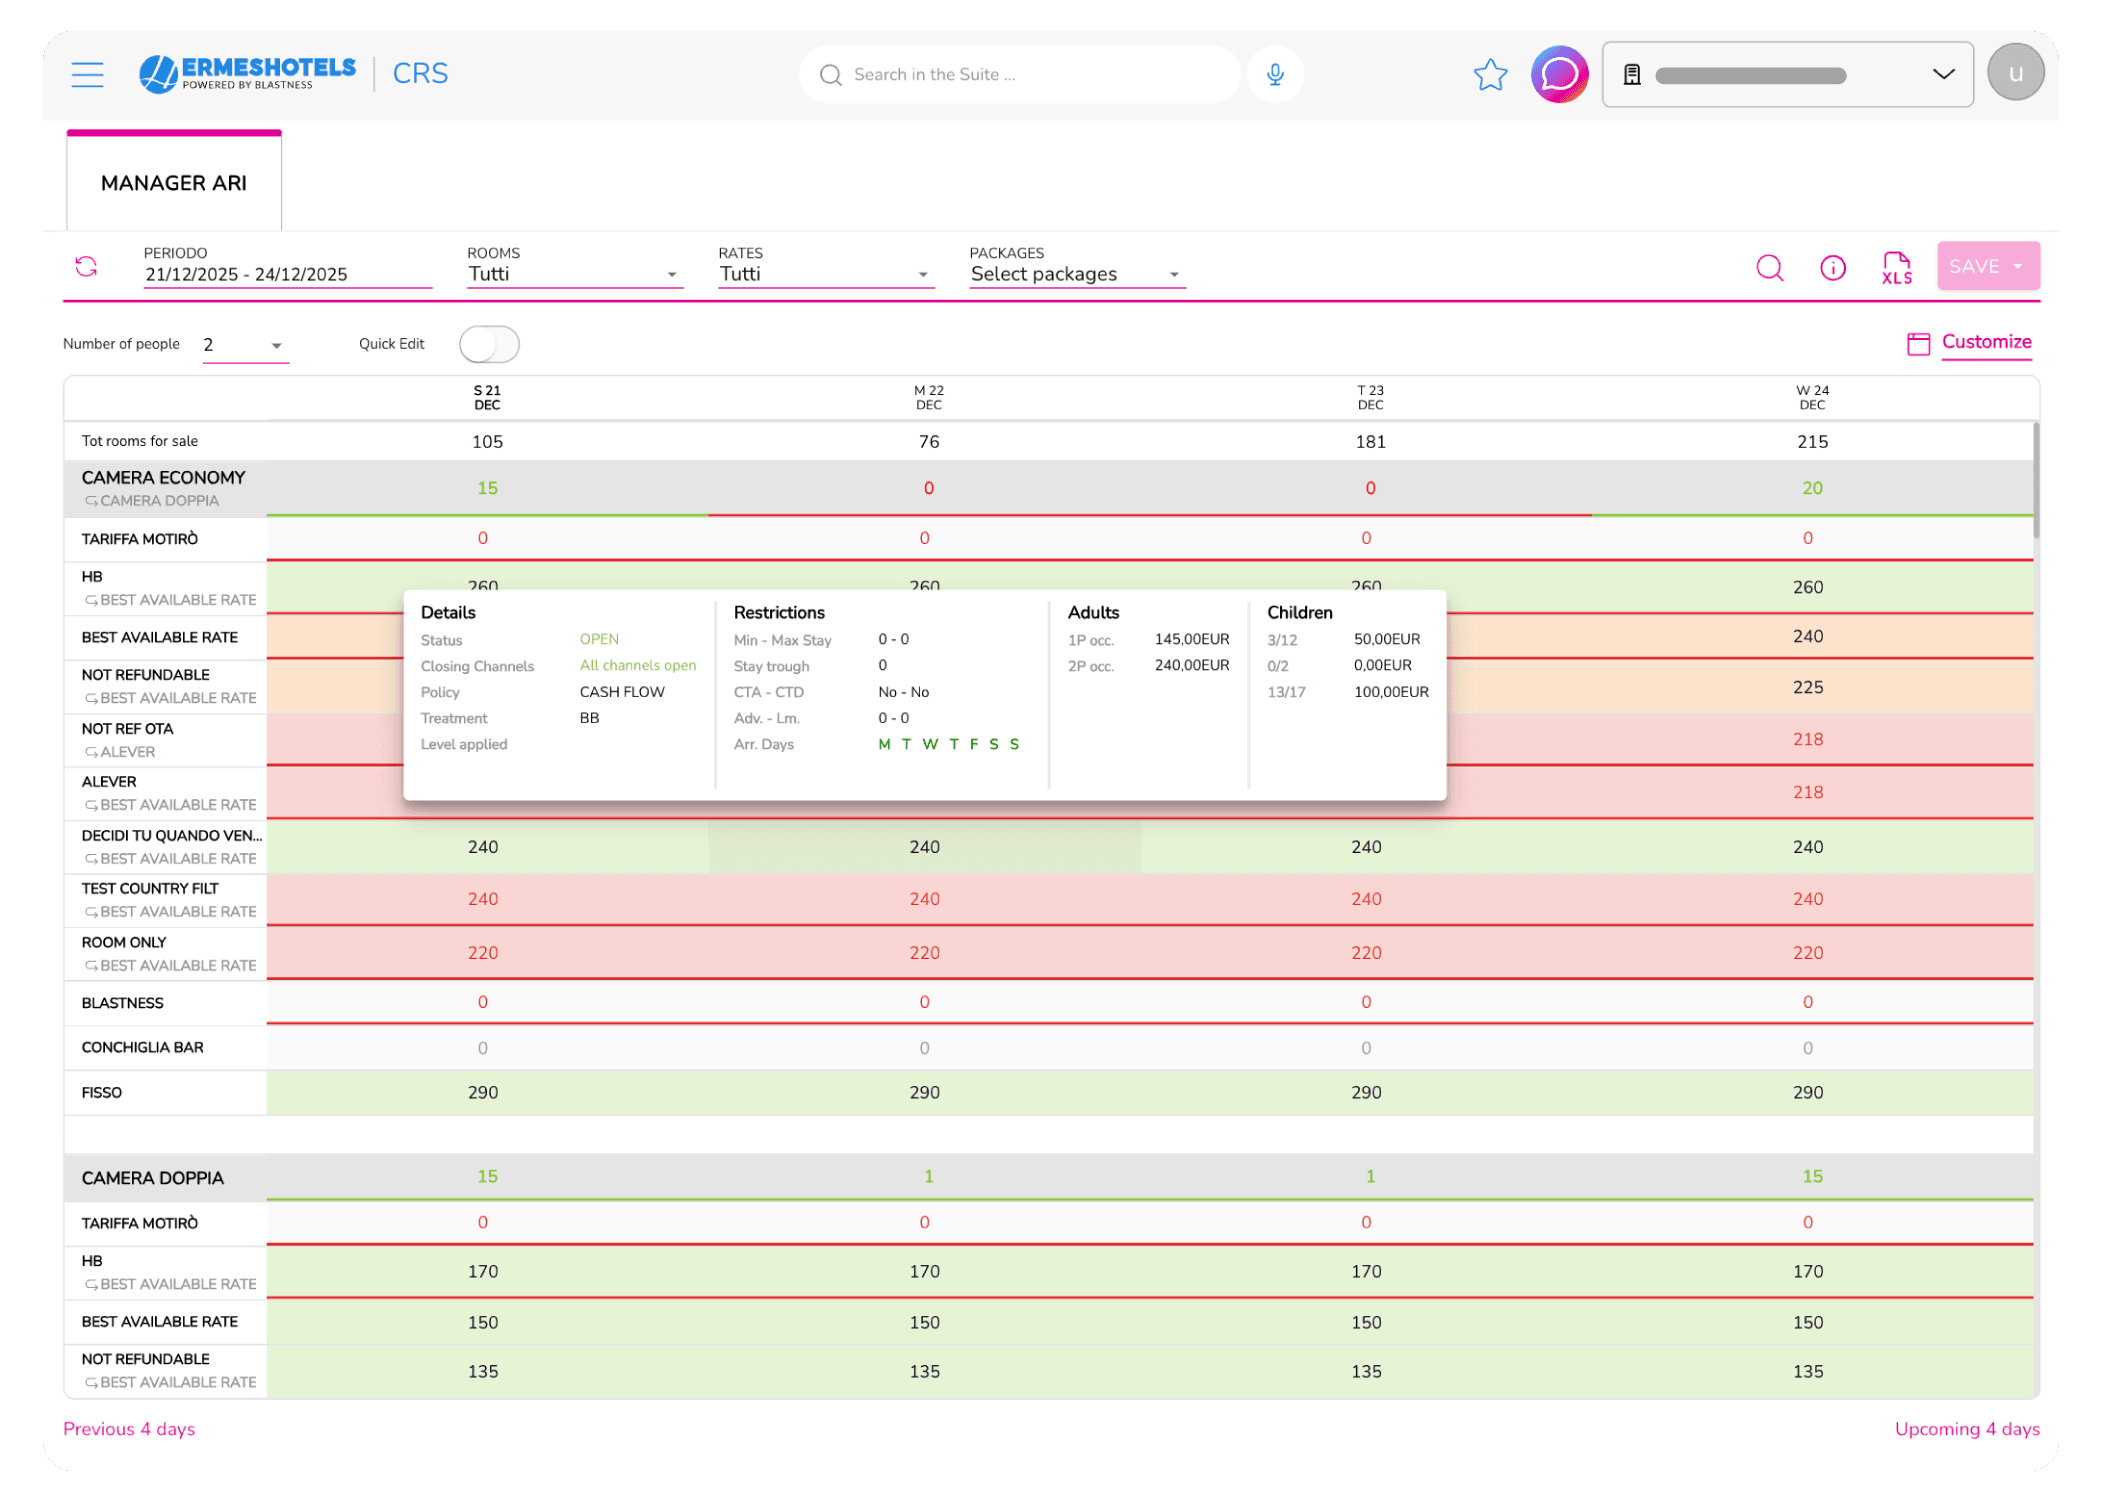Click the refresh period icon

87,267
